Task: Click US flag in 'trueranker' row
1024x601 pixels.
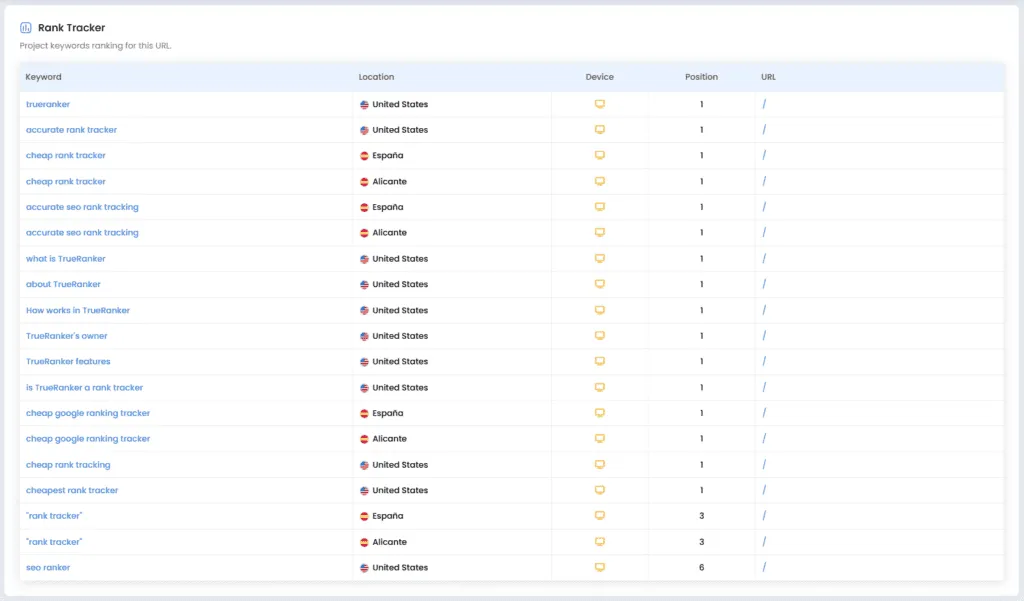Action: pyautogui.click(x=364, y=105)
